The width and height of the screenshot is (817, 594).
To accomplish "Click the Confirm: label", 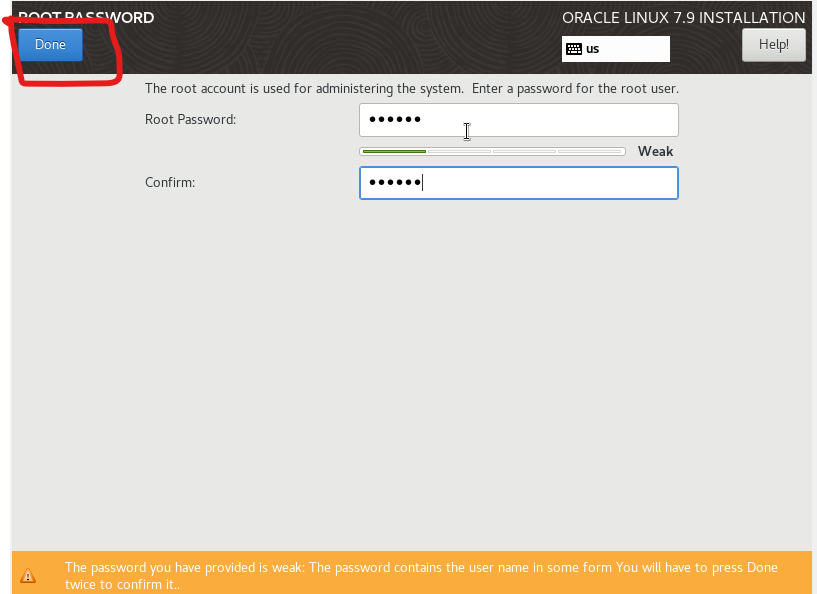I will pos(170,183).
